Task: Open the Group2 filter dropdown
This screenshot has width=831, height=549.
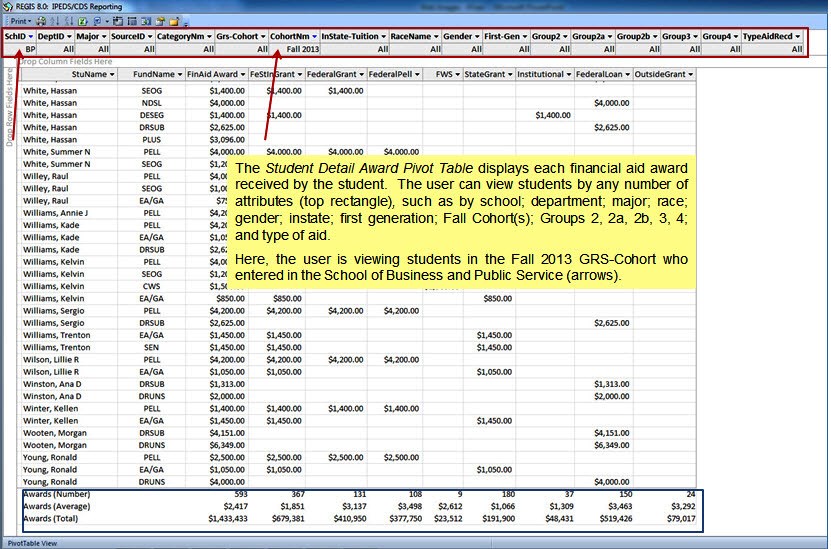Action: click(565, 36)
